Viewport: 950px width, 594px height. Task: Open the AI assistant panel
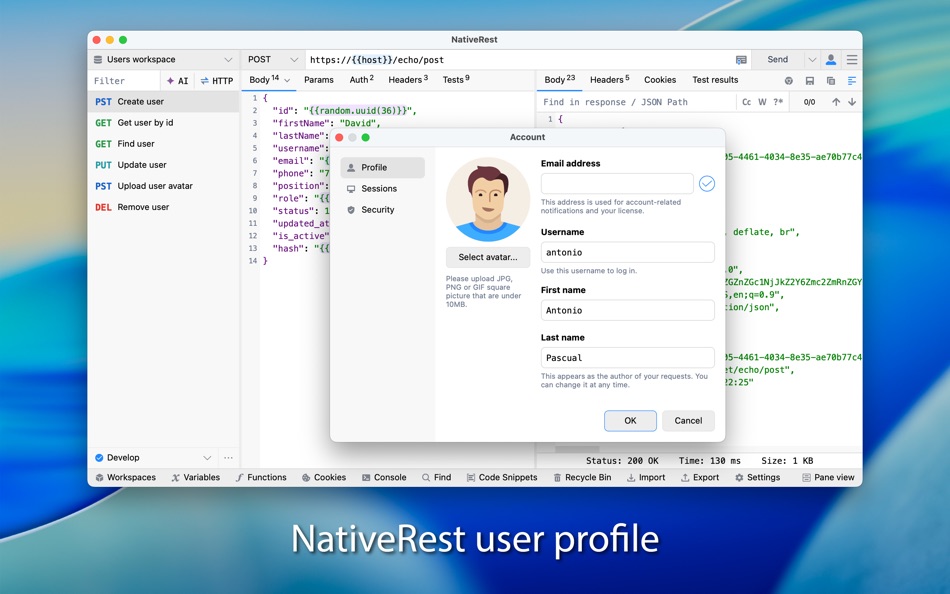click(176, 80)
